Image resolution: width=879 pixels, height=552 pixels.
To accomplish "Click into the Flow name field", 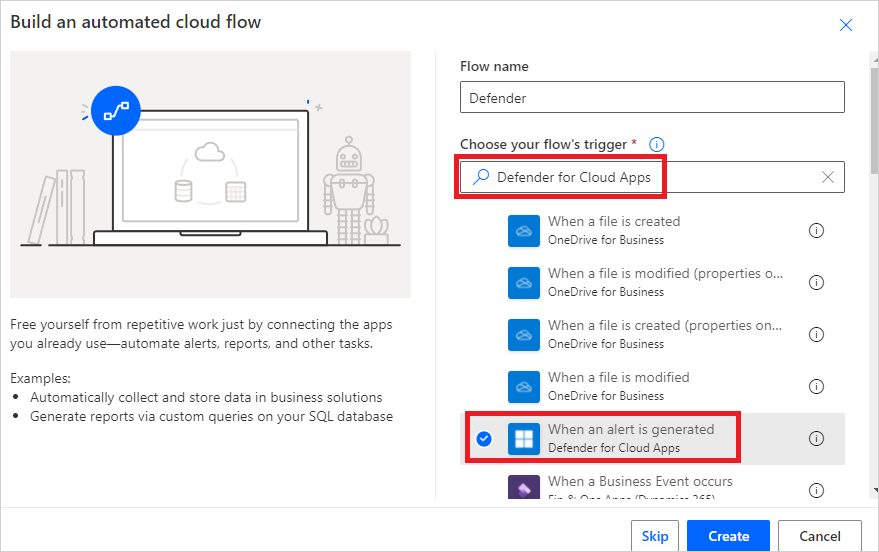I will tap(652, 98).
